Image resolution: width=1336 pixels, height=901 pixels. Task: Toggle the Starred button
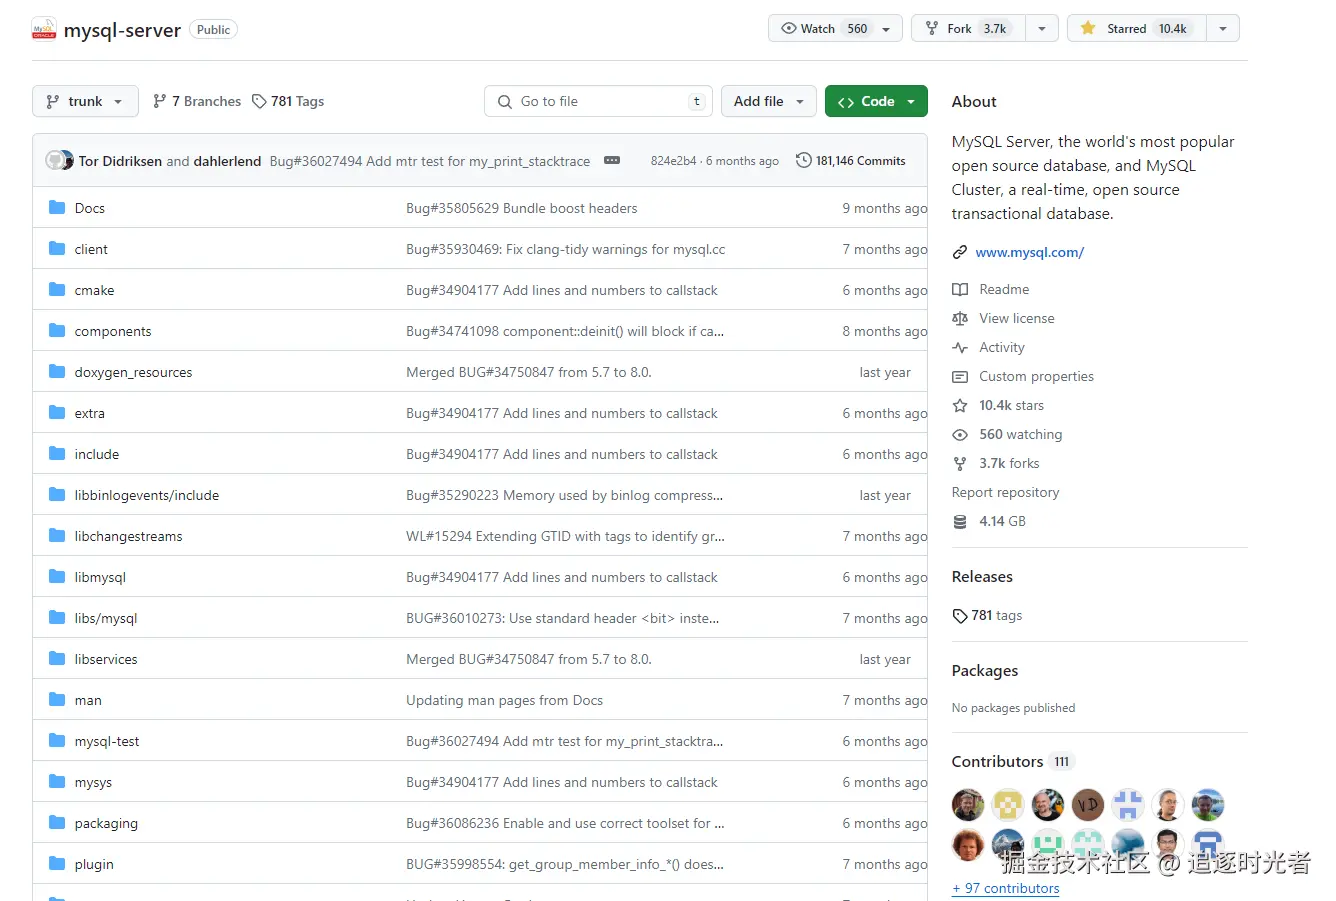(x=1137, y=28)
